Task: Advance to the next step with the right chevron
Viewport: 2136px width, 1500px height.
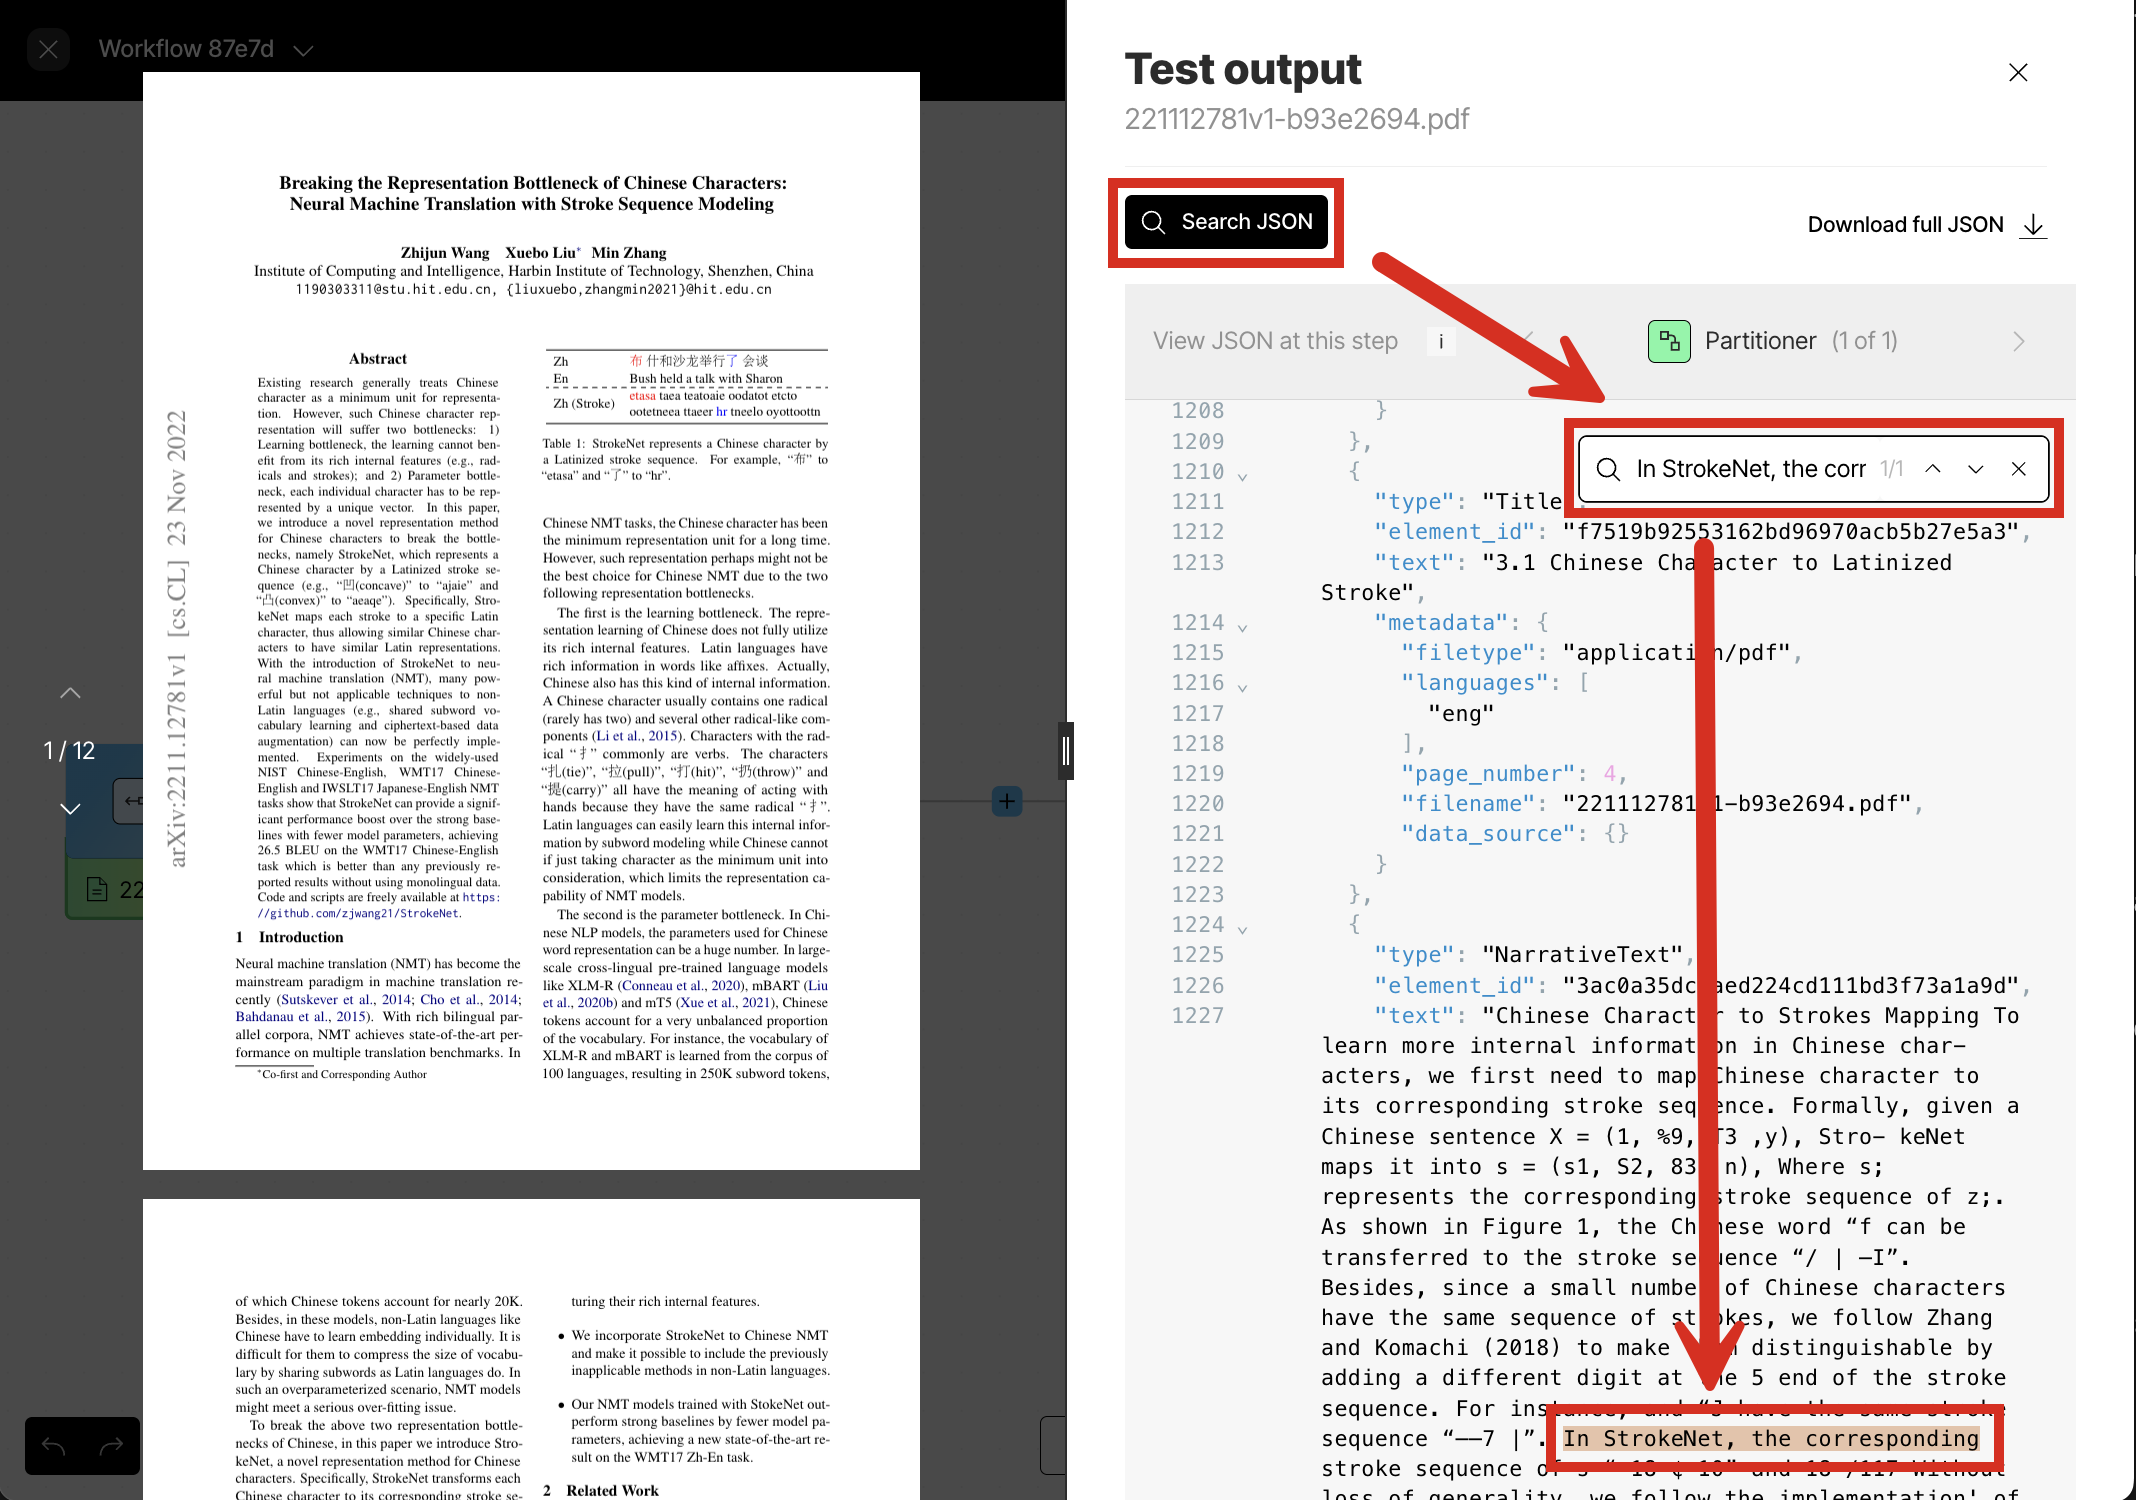Action: 2019,341
